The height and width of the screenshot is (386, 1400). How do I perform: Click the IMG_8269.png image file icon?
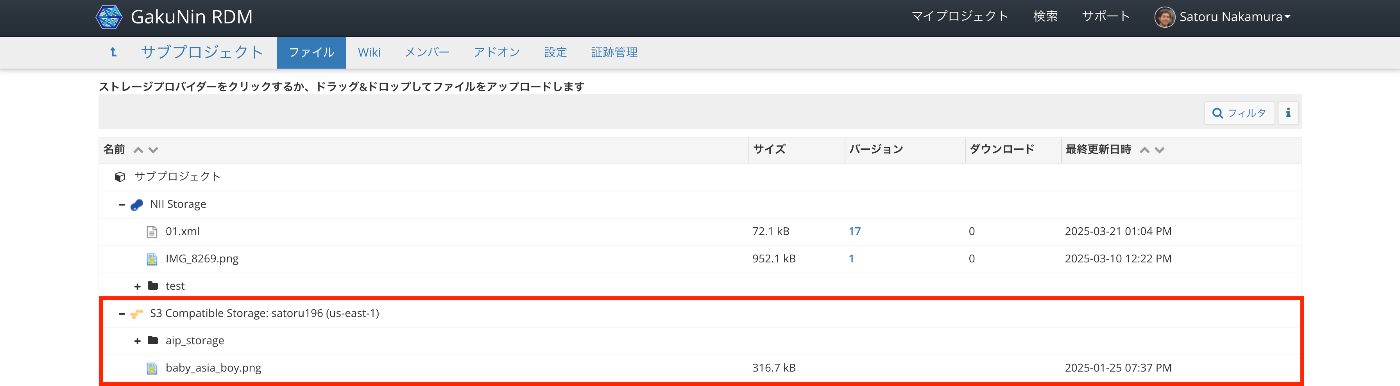153,258
